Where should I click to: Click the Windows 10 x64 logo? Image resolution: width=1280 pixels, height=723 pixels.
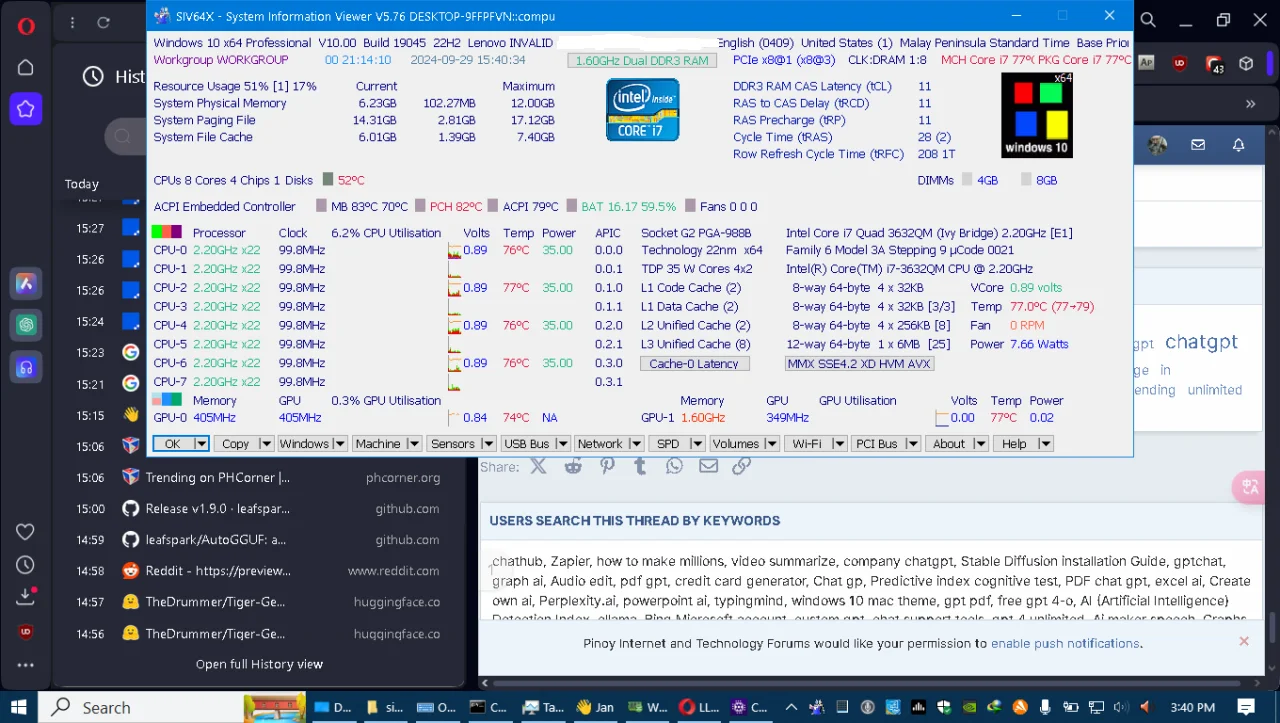[x=1037, y=115]
